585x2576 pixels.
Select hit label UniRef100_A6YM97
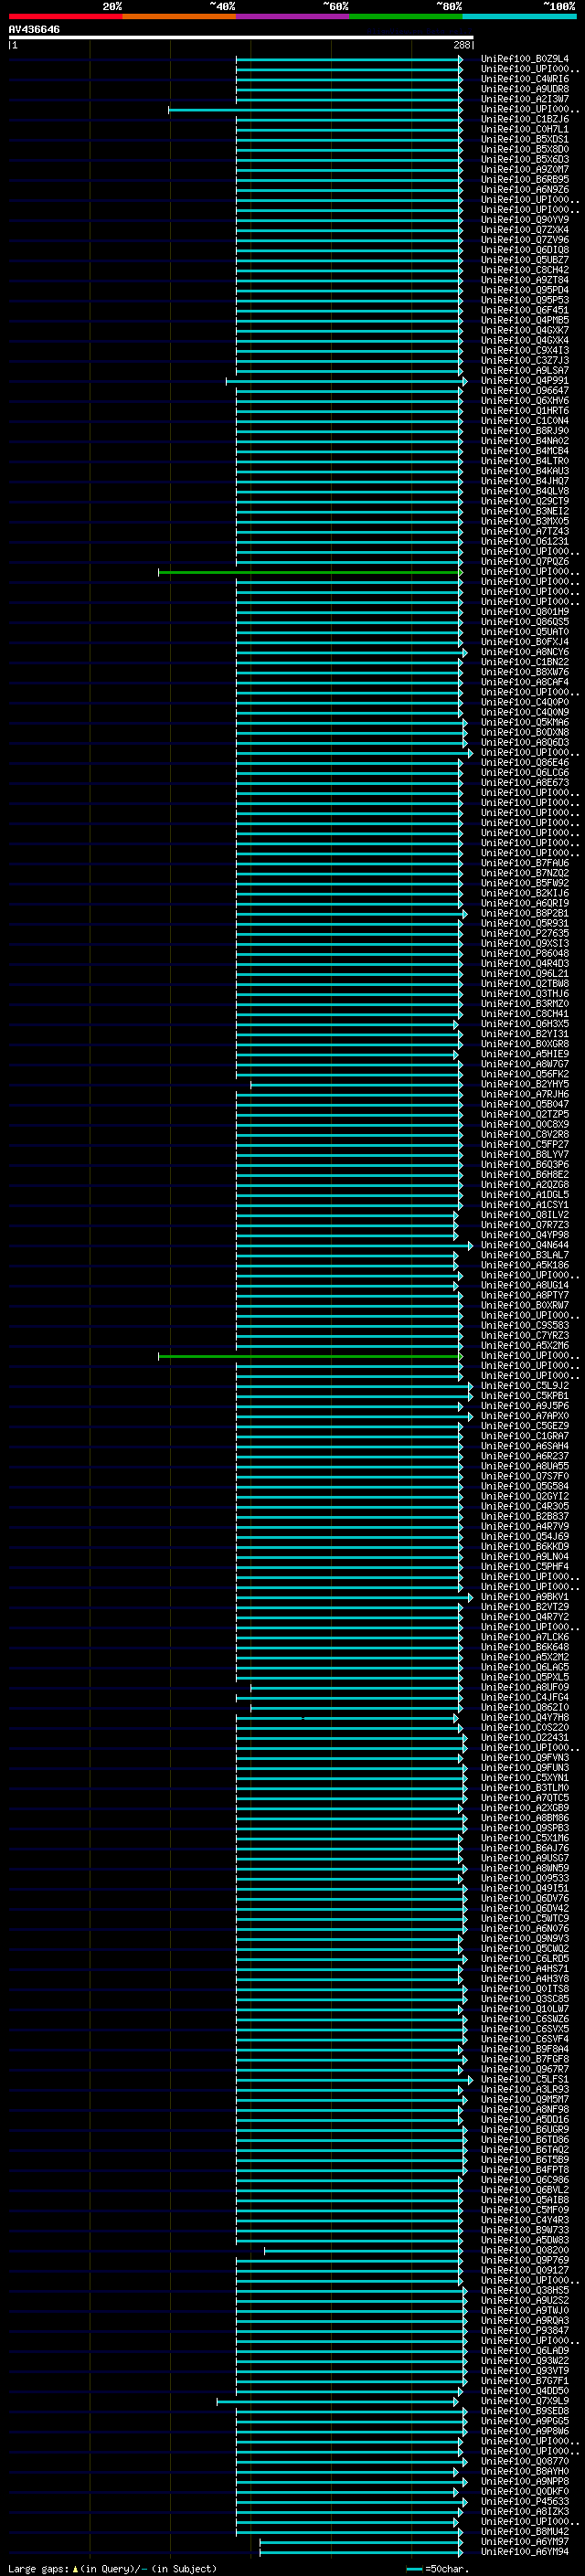coord(525,2541)
